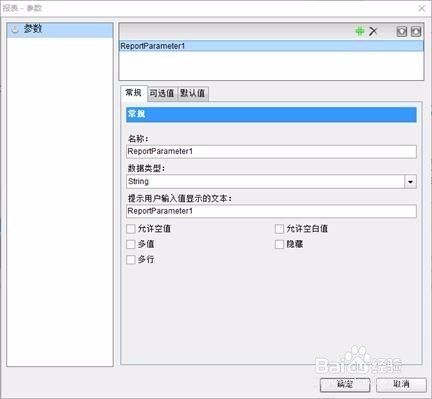Image resolution: width=432 pixels, height=399 pixels.
Task: Move parameter down with second arrow icon
Action: coord(416,31)
